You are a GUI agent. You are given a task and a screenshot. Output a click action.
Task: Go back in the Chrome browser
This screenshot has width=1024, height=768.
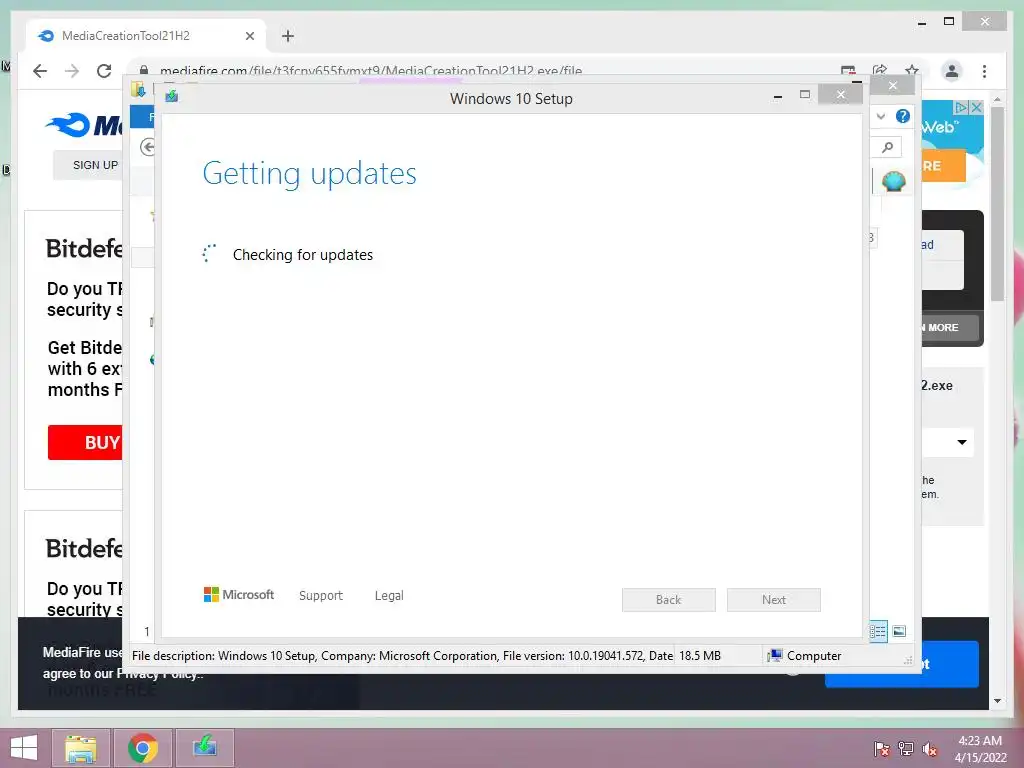click(x=40, y=71)
